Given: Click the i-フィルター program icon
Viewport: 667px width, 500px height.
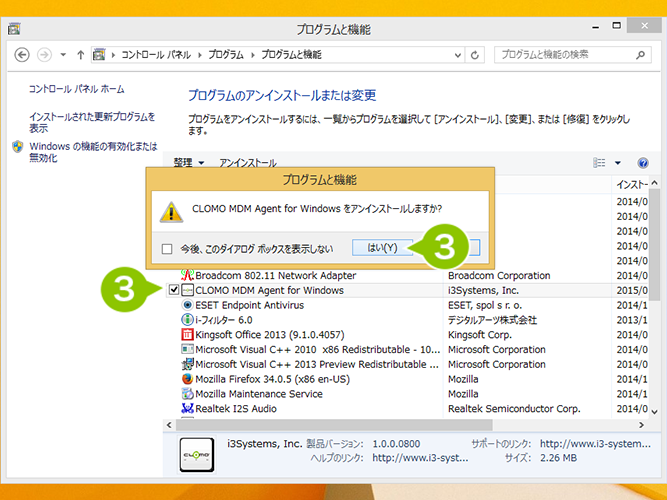Looking at the screenshot, I should 187,320.
